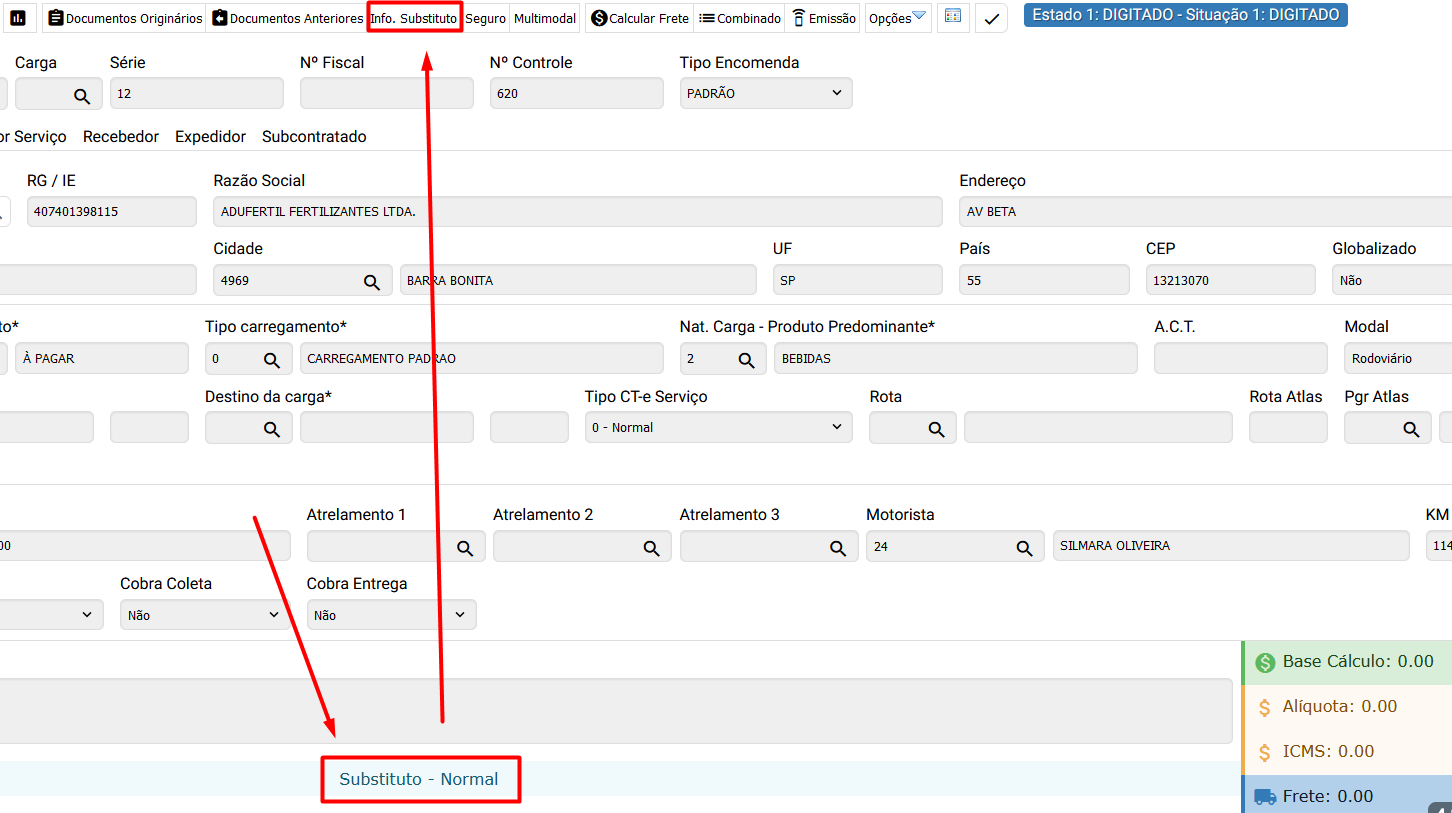Expand the Opções dropdown menu
Screen dimensions: 1452x813
(x=897, y=18)
